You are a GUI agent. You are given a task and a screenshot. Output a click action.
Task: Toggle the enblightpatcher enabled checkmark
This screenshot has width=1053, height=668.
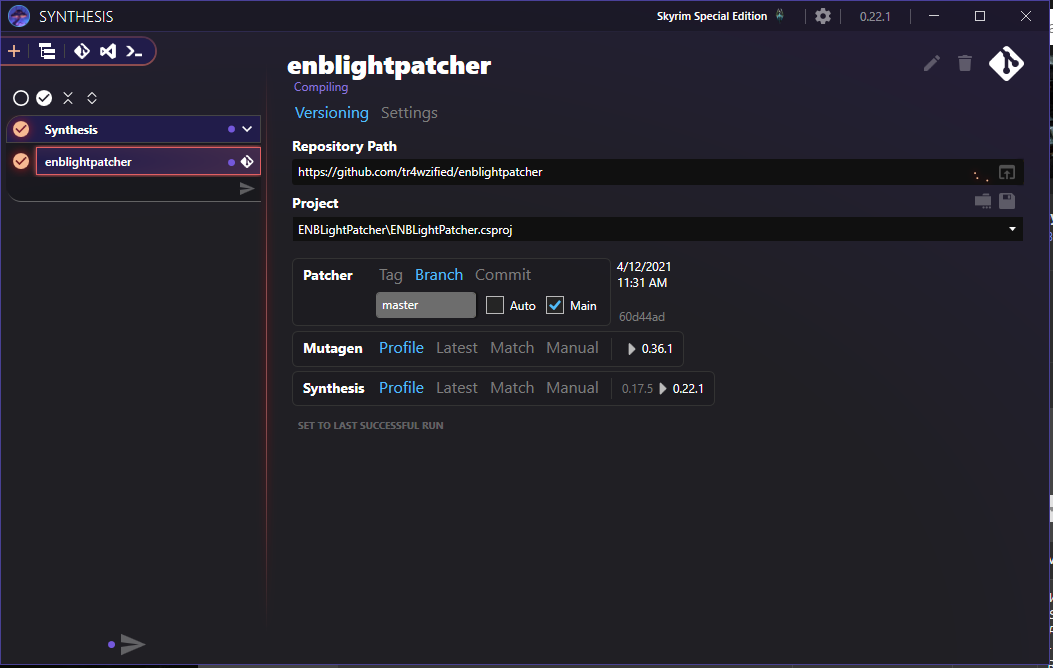[x=21, y=161]
